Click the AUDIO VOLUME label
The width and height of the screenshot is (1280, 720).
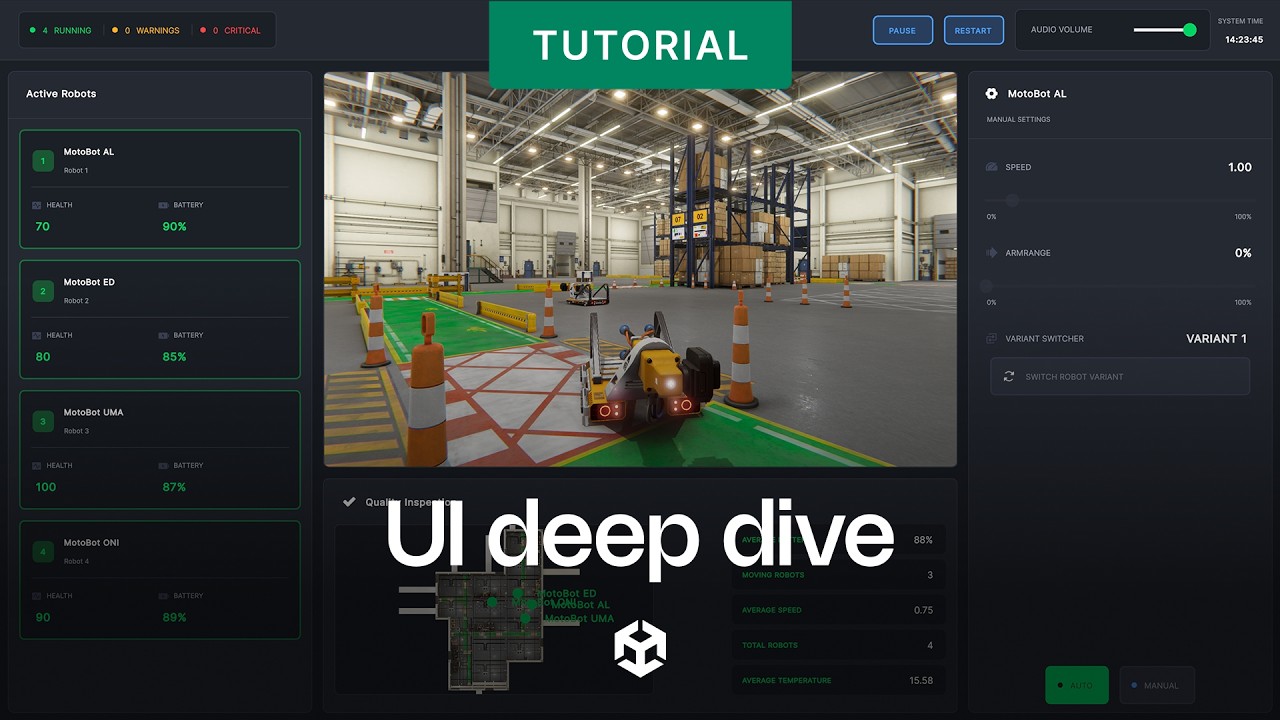1062,30
